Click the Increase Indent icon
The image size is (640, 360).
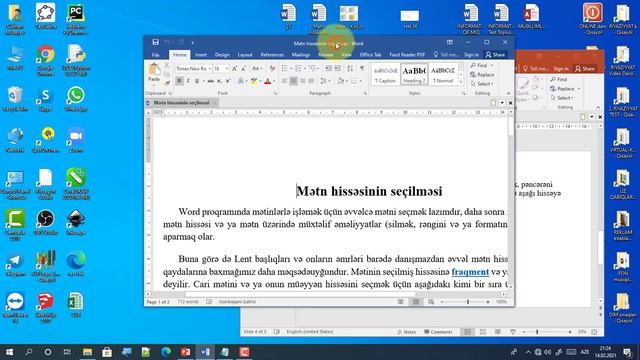[x=338, y=69]
